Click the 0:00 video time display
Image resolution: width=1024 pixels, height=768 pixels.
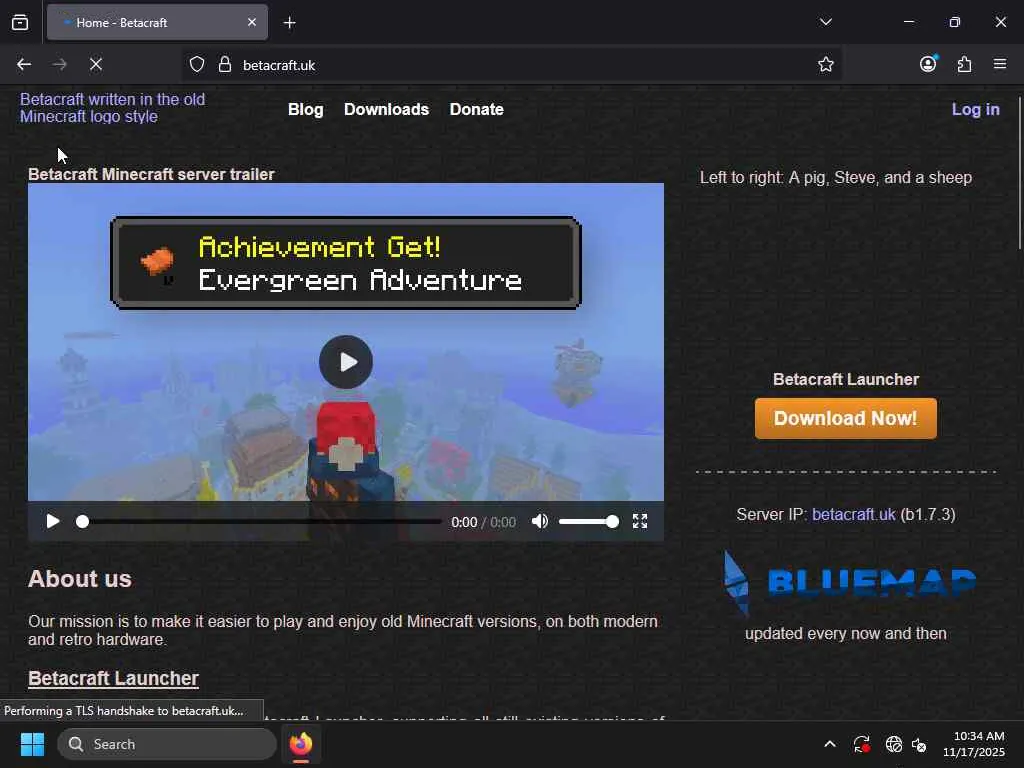coord(483,522)
